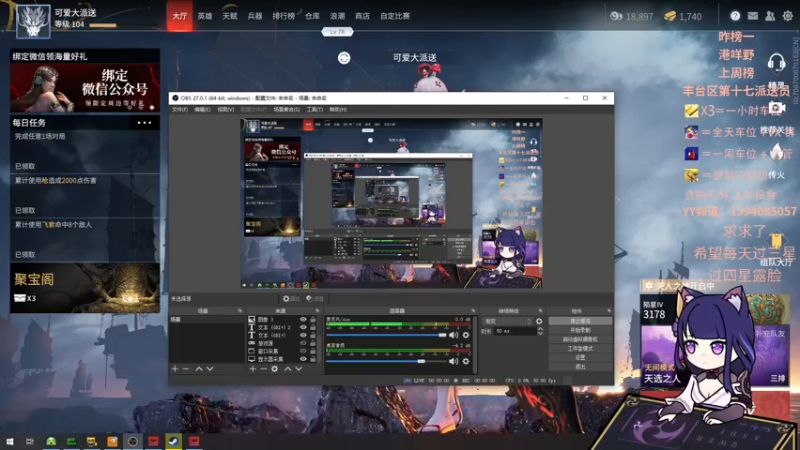Toggle lock on the 图像 3 source
The width and height of the screenshot is (800, 450).
313,319
